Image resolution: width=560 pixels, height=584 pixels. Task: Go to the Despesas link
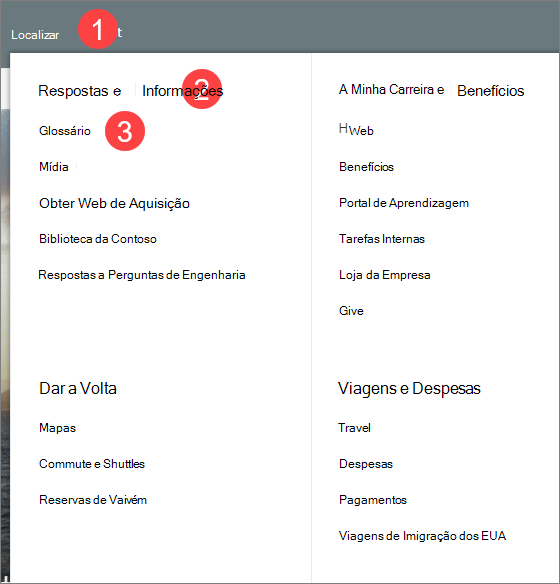click(x=366, y=464)
